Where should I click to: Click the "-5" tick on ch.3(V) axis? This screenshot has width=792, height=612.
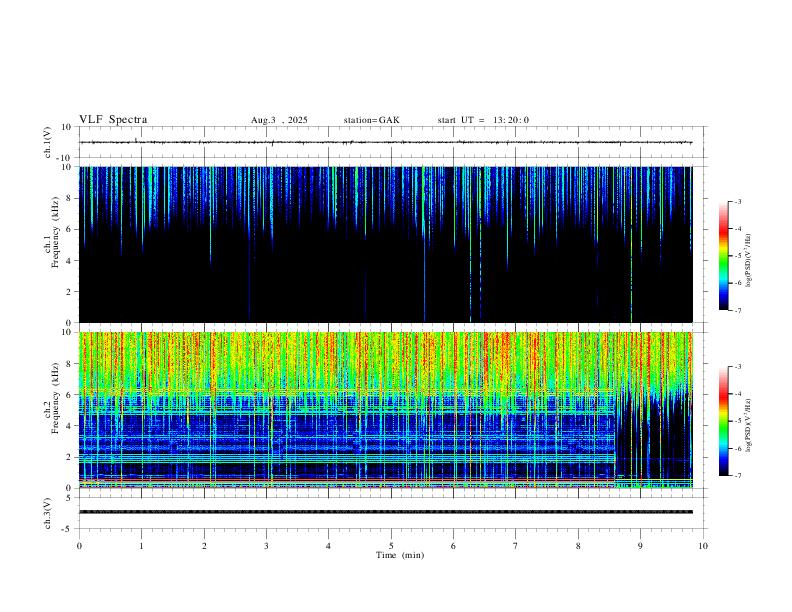[x=67, y=529]
